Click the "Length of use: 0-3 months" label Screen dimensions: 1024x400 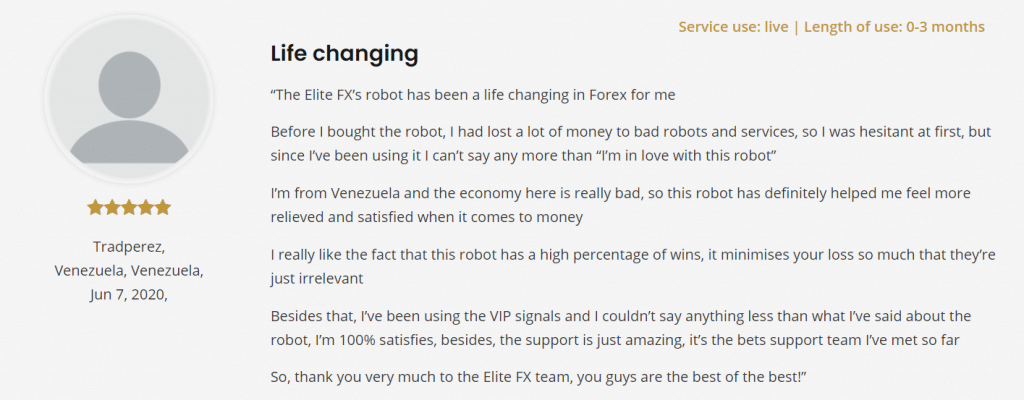tap(894, 27)
